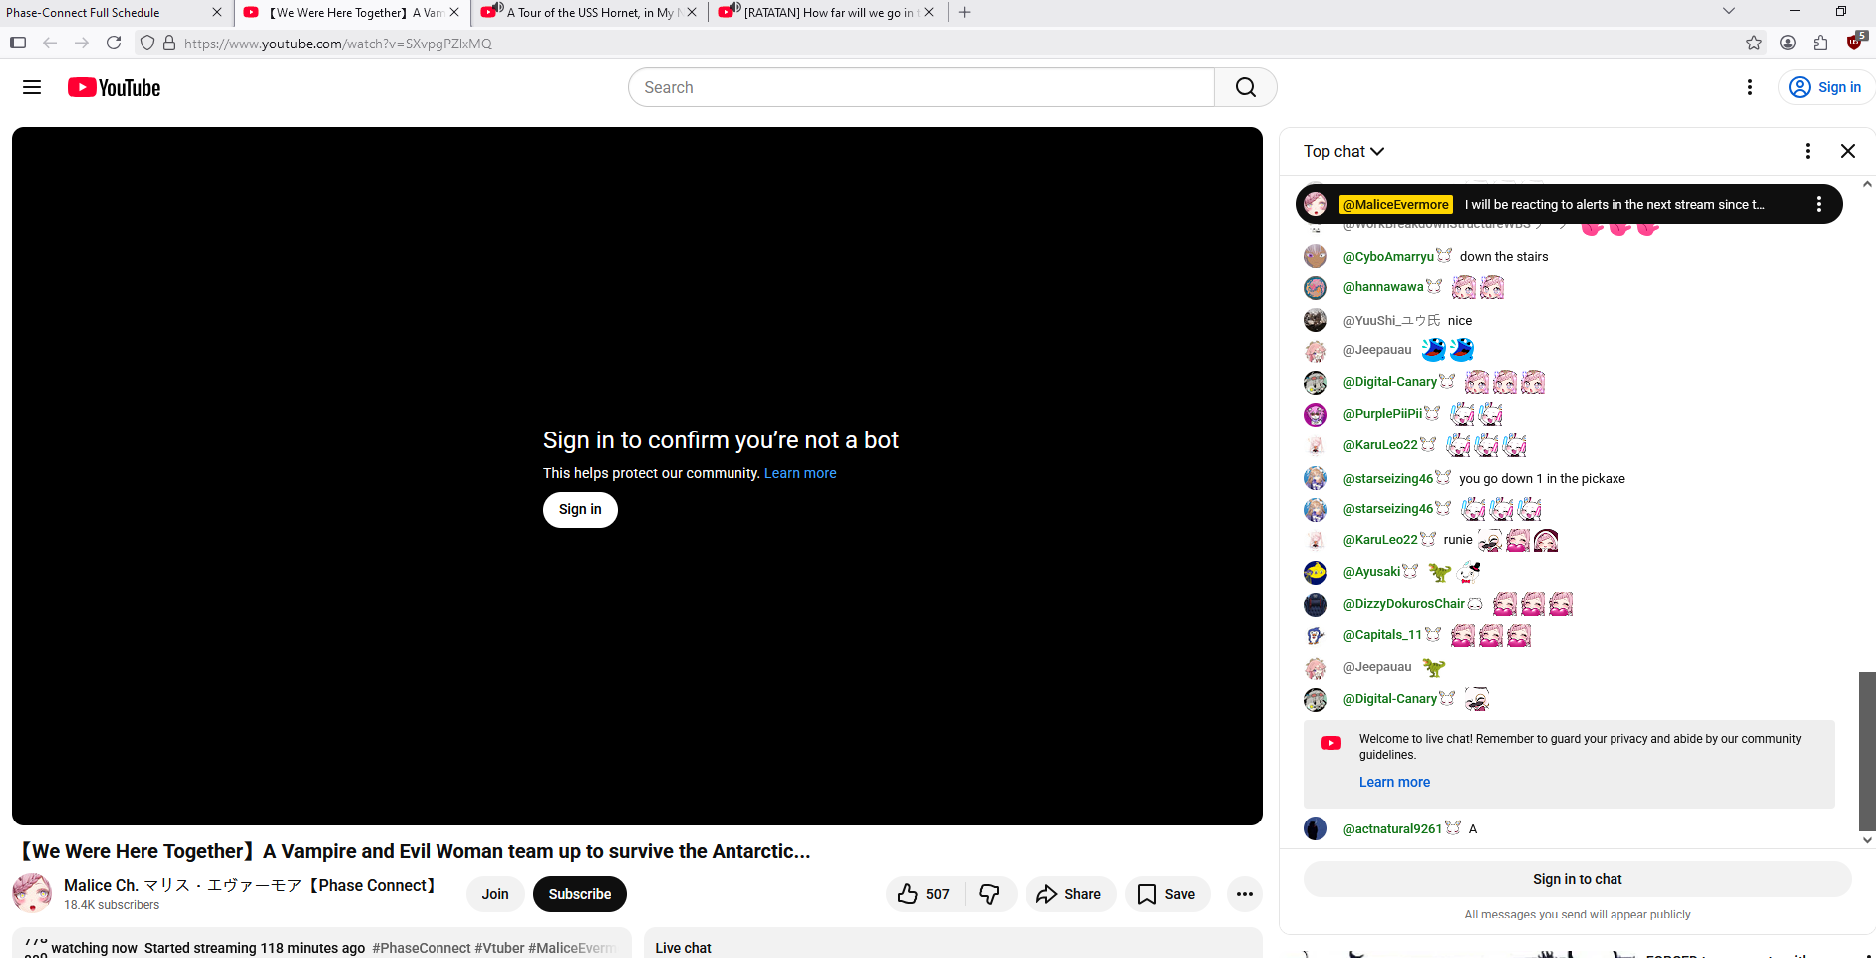Open pinned message options menu
Screen dimensions: 1876x958
click(1818, 204)
